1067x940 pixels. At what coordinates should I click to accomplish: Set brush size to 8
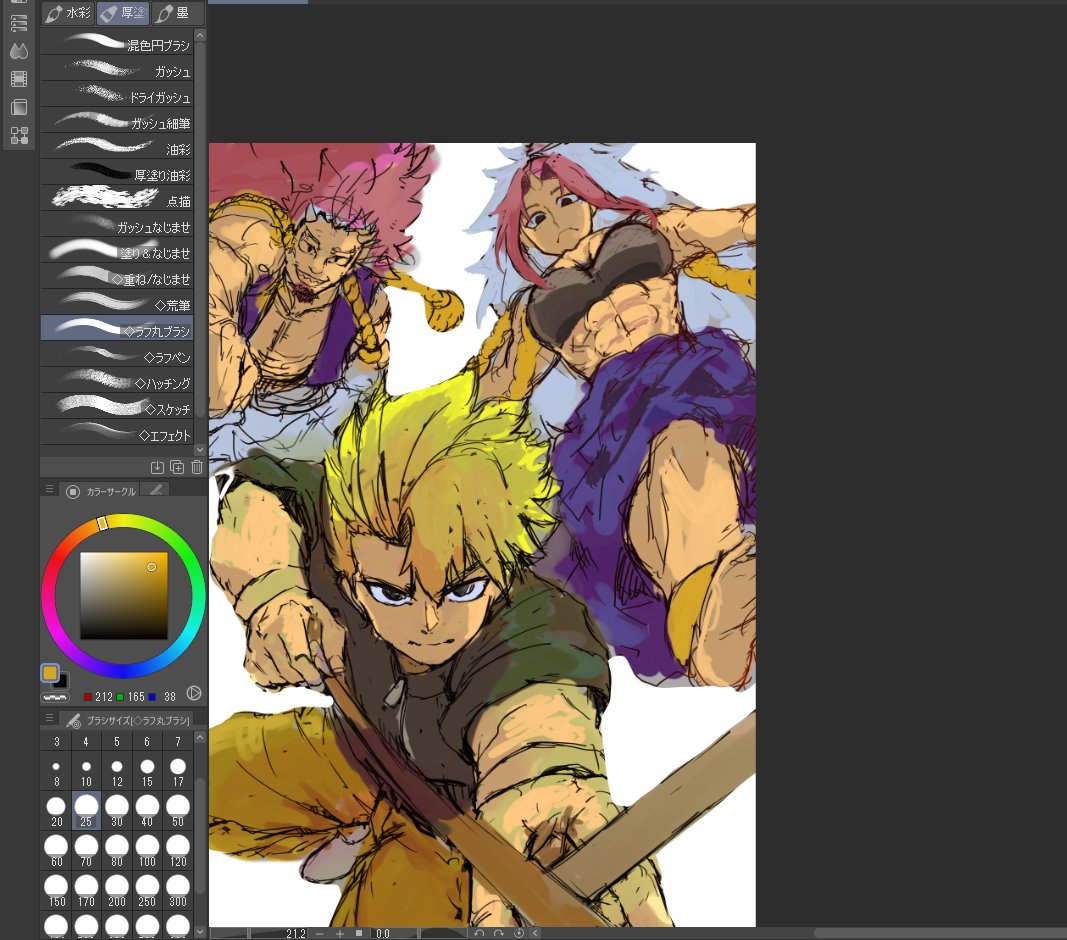(56, 773)
